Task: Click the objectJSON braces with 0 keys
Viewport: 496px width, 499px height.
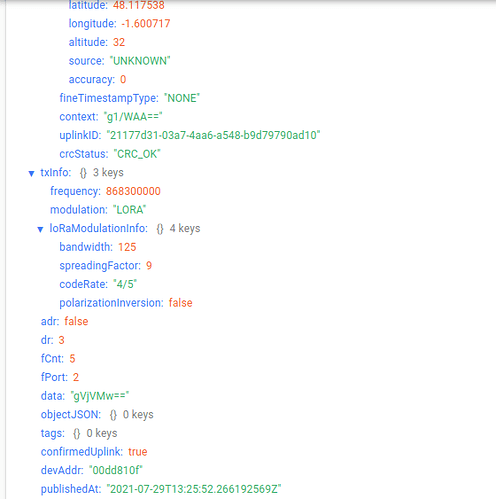Action: coord(113,415)
